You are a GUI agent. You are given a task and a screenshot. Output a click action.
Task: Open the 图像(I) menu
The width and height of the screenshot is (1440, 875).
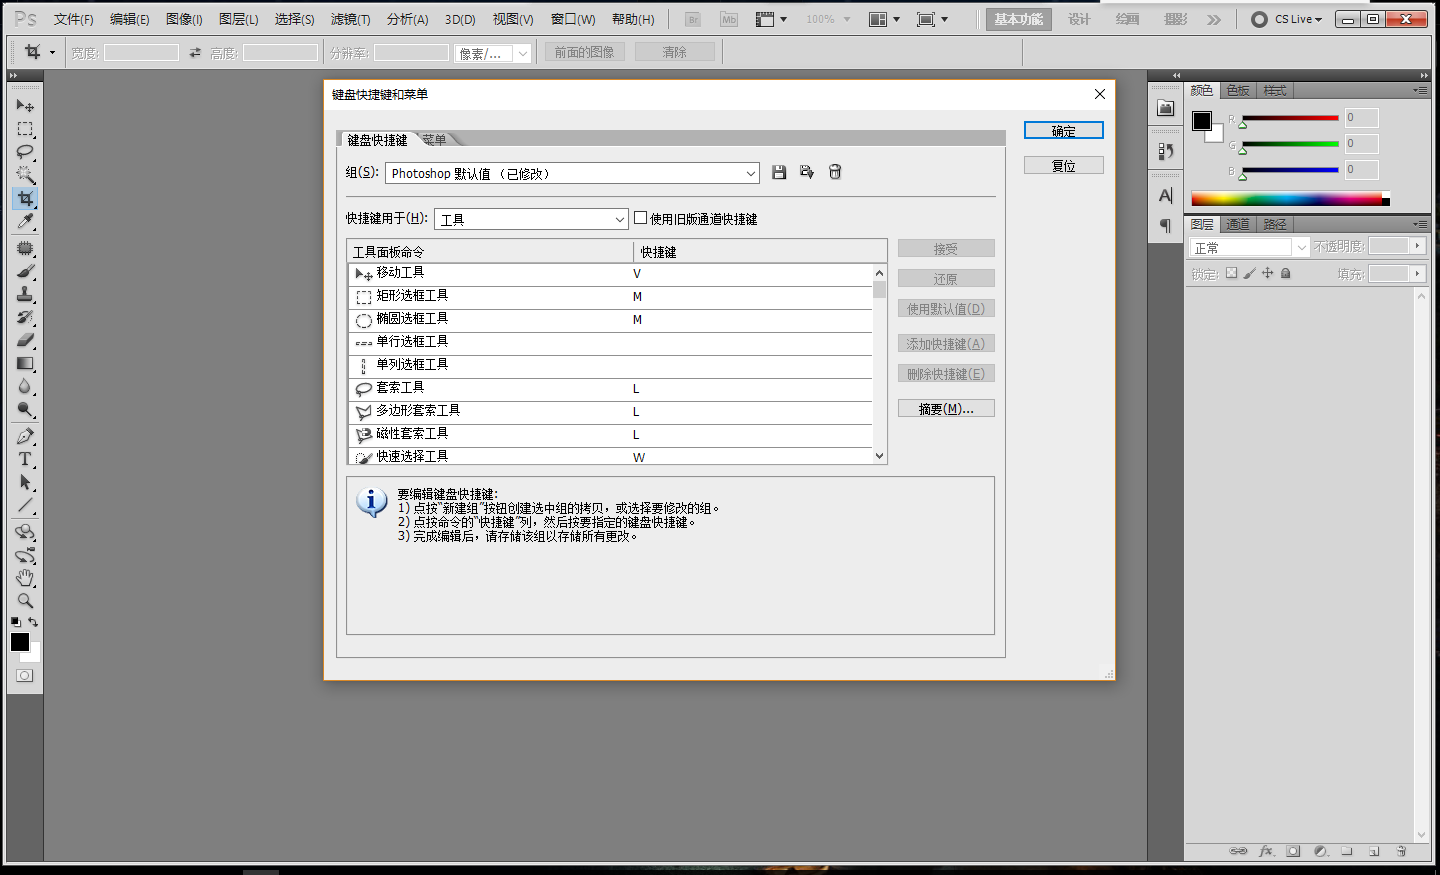pos(184,19)
